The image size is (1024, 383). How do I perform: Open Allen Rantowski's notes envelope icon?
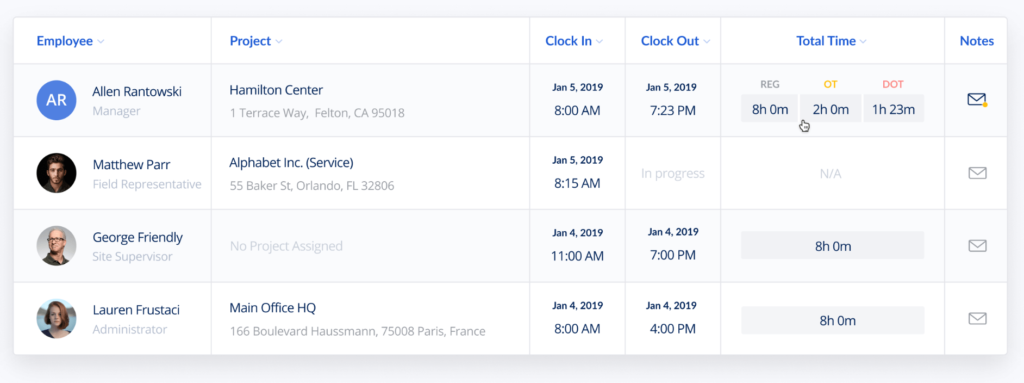[976, 100]
